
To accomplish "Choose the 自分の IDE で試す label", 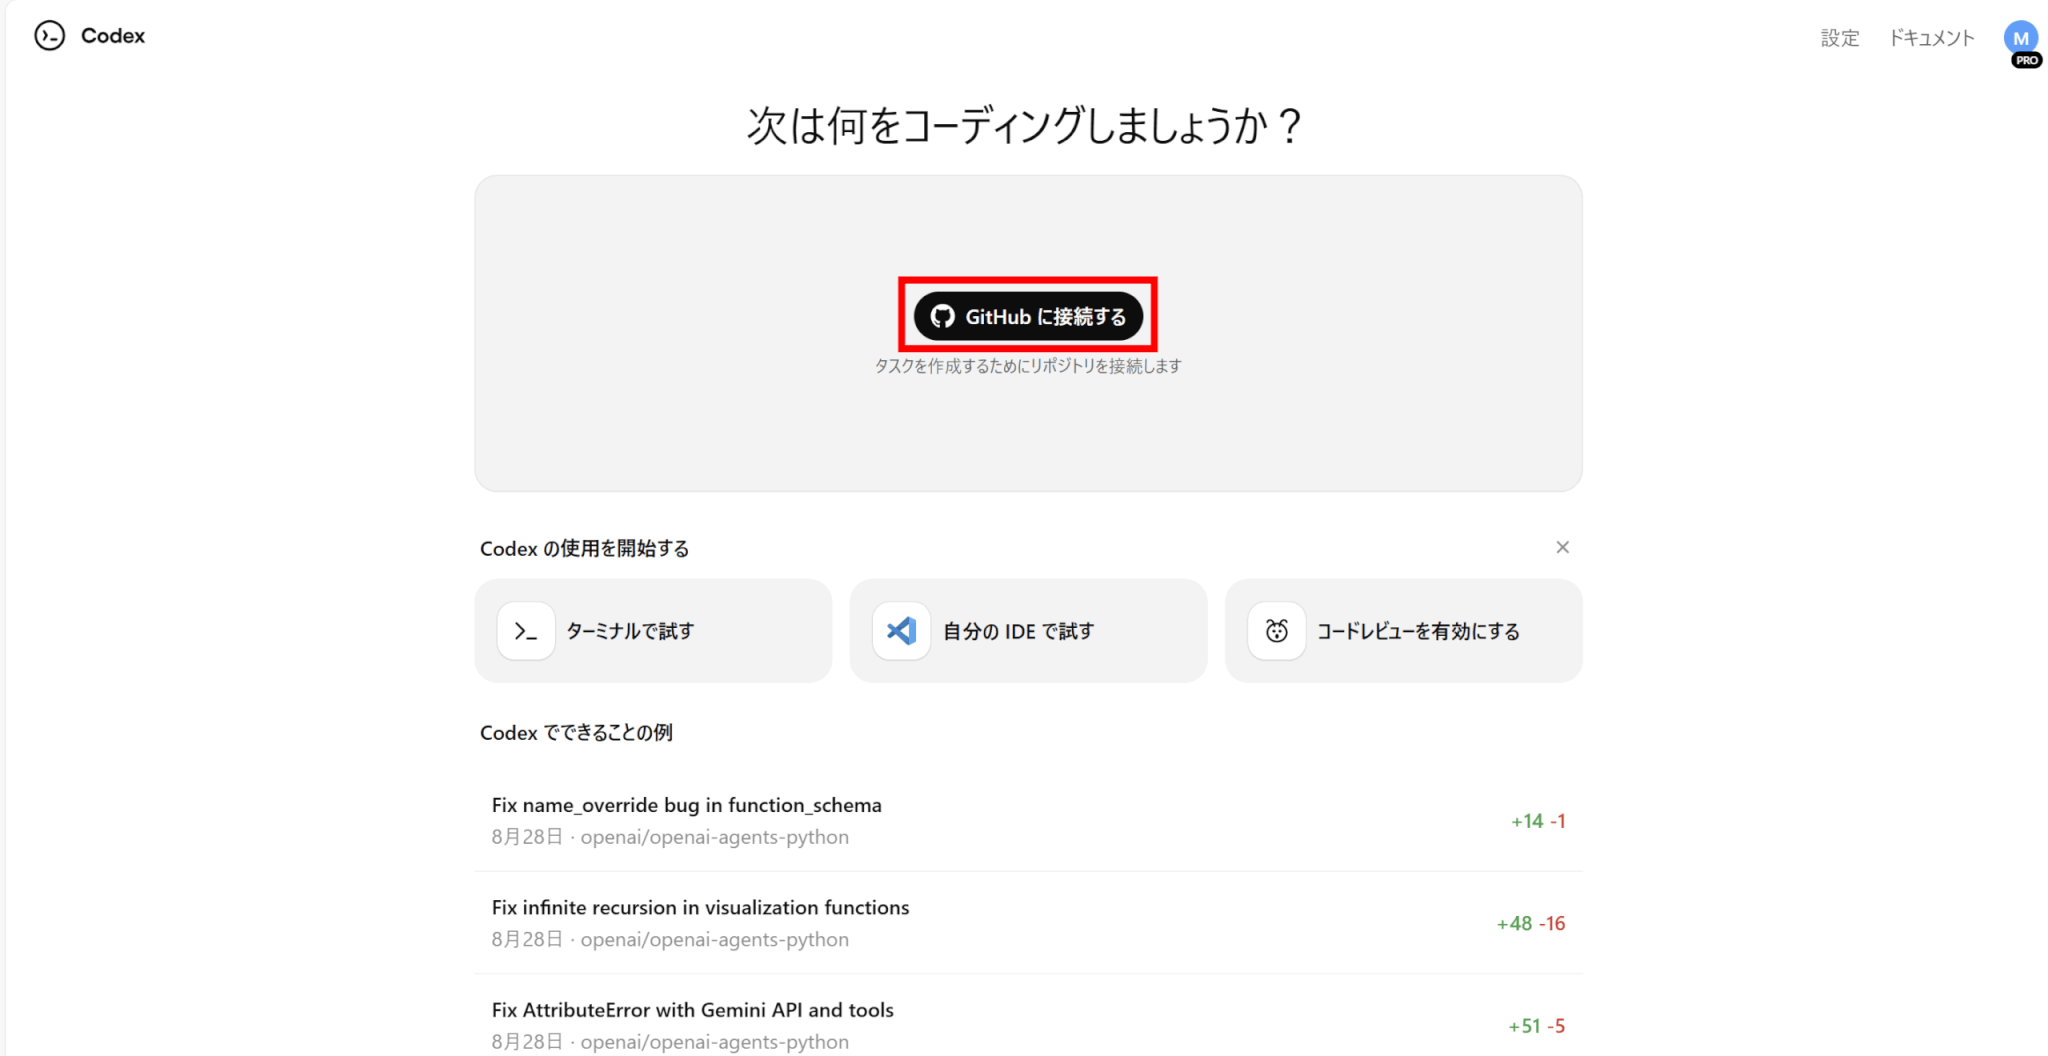I will (1018, 631).
